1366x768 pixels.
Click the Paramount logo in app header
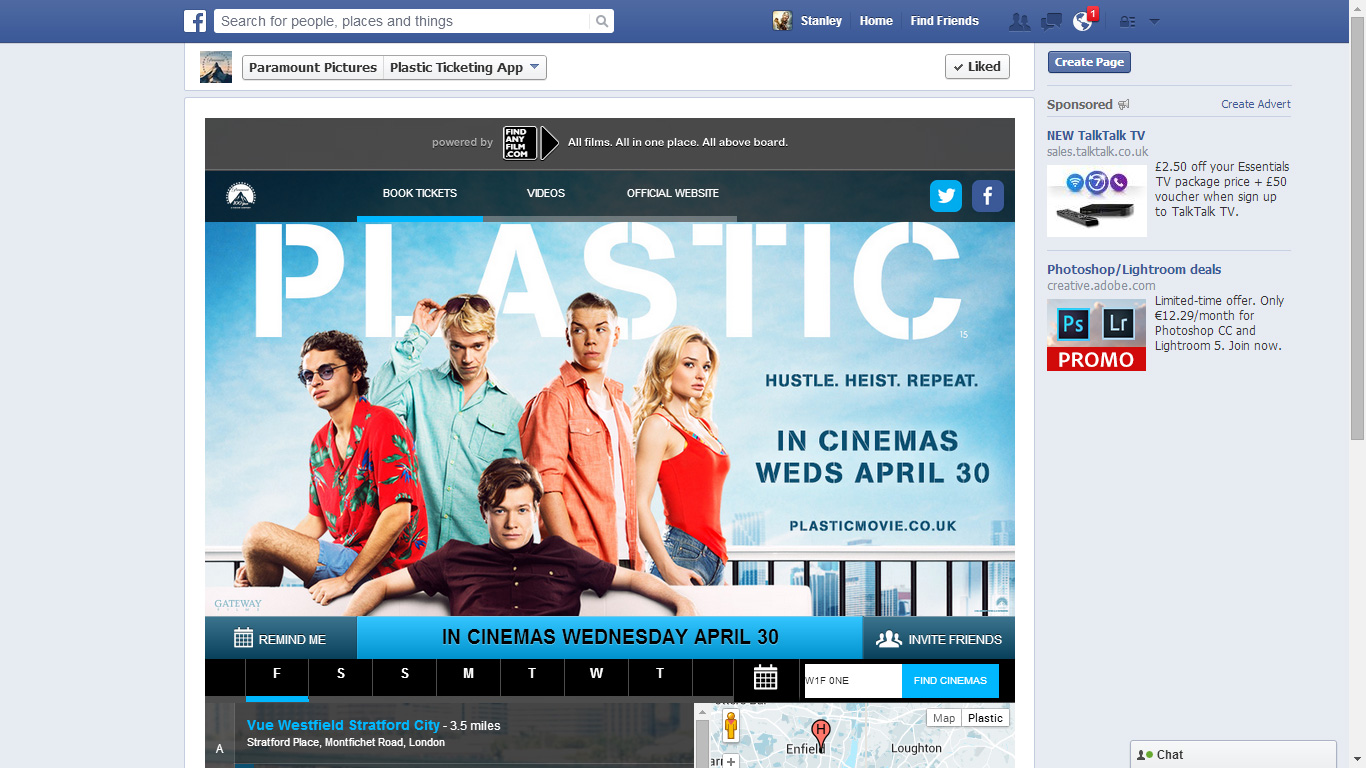pos(240,195)
